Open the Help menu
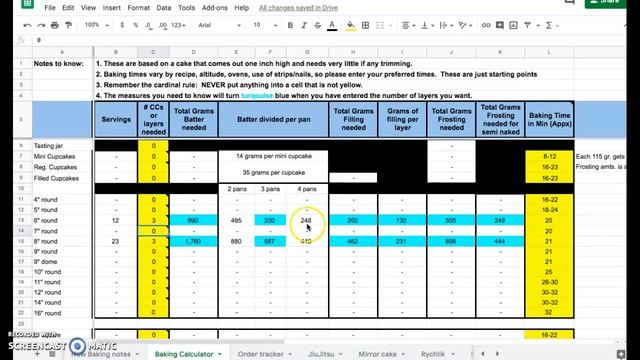640x360 pixels. [x=241, y=8]
